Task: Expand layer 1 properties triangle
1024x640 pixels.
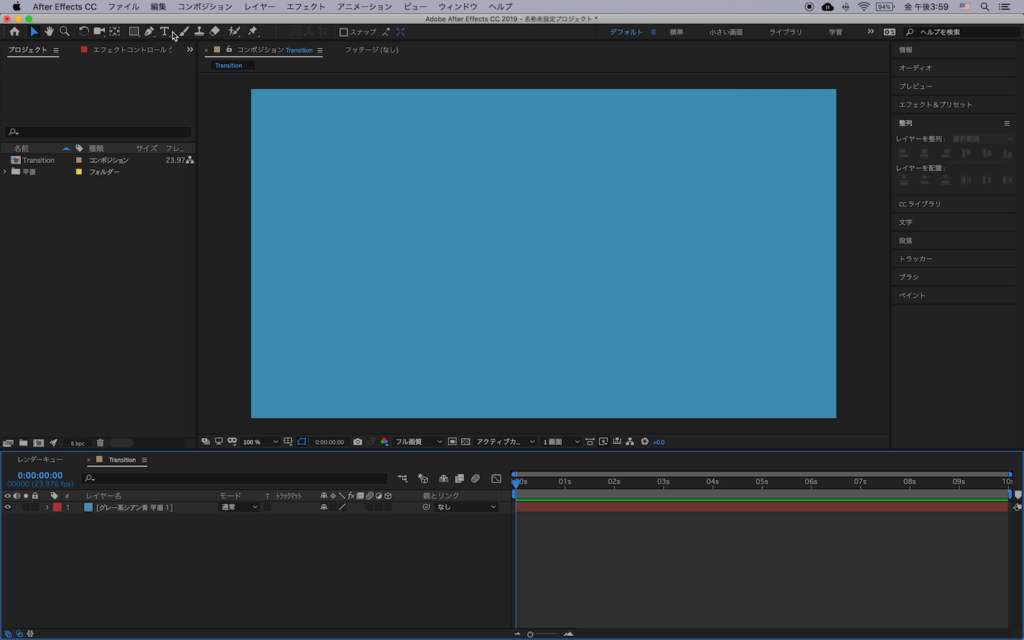Action: tap(46, 507)
